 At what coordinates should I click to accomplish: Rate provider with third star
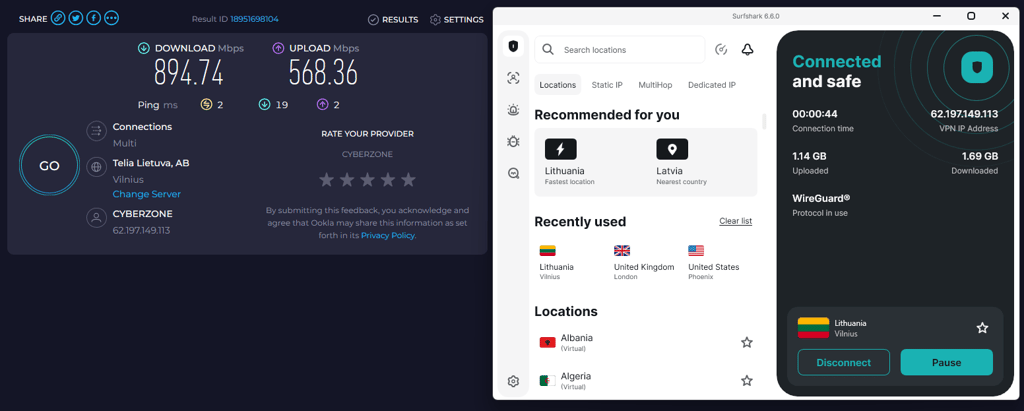point(367,180)
